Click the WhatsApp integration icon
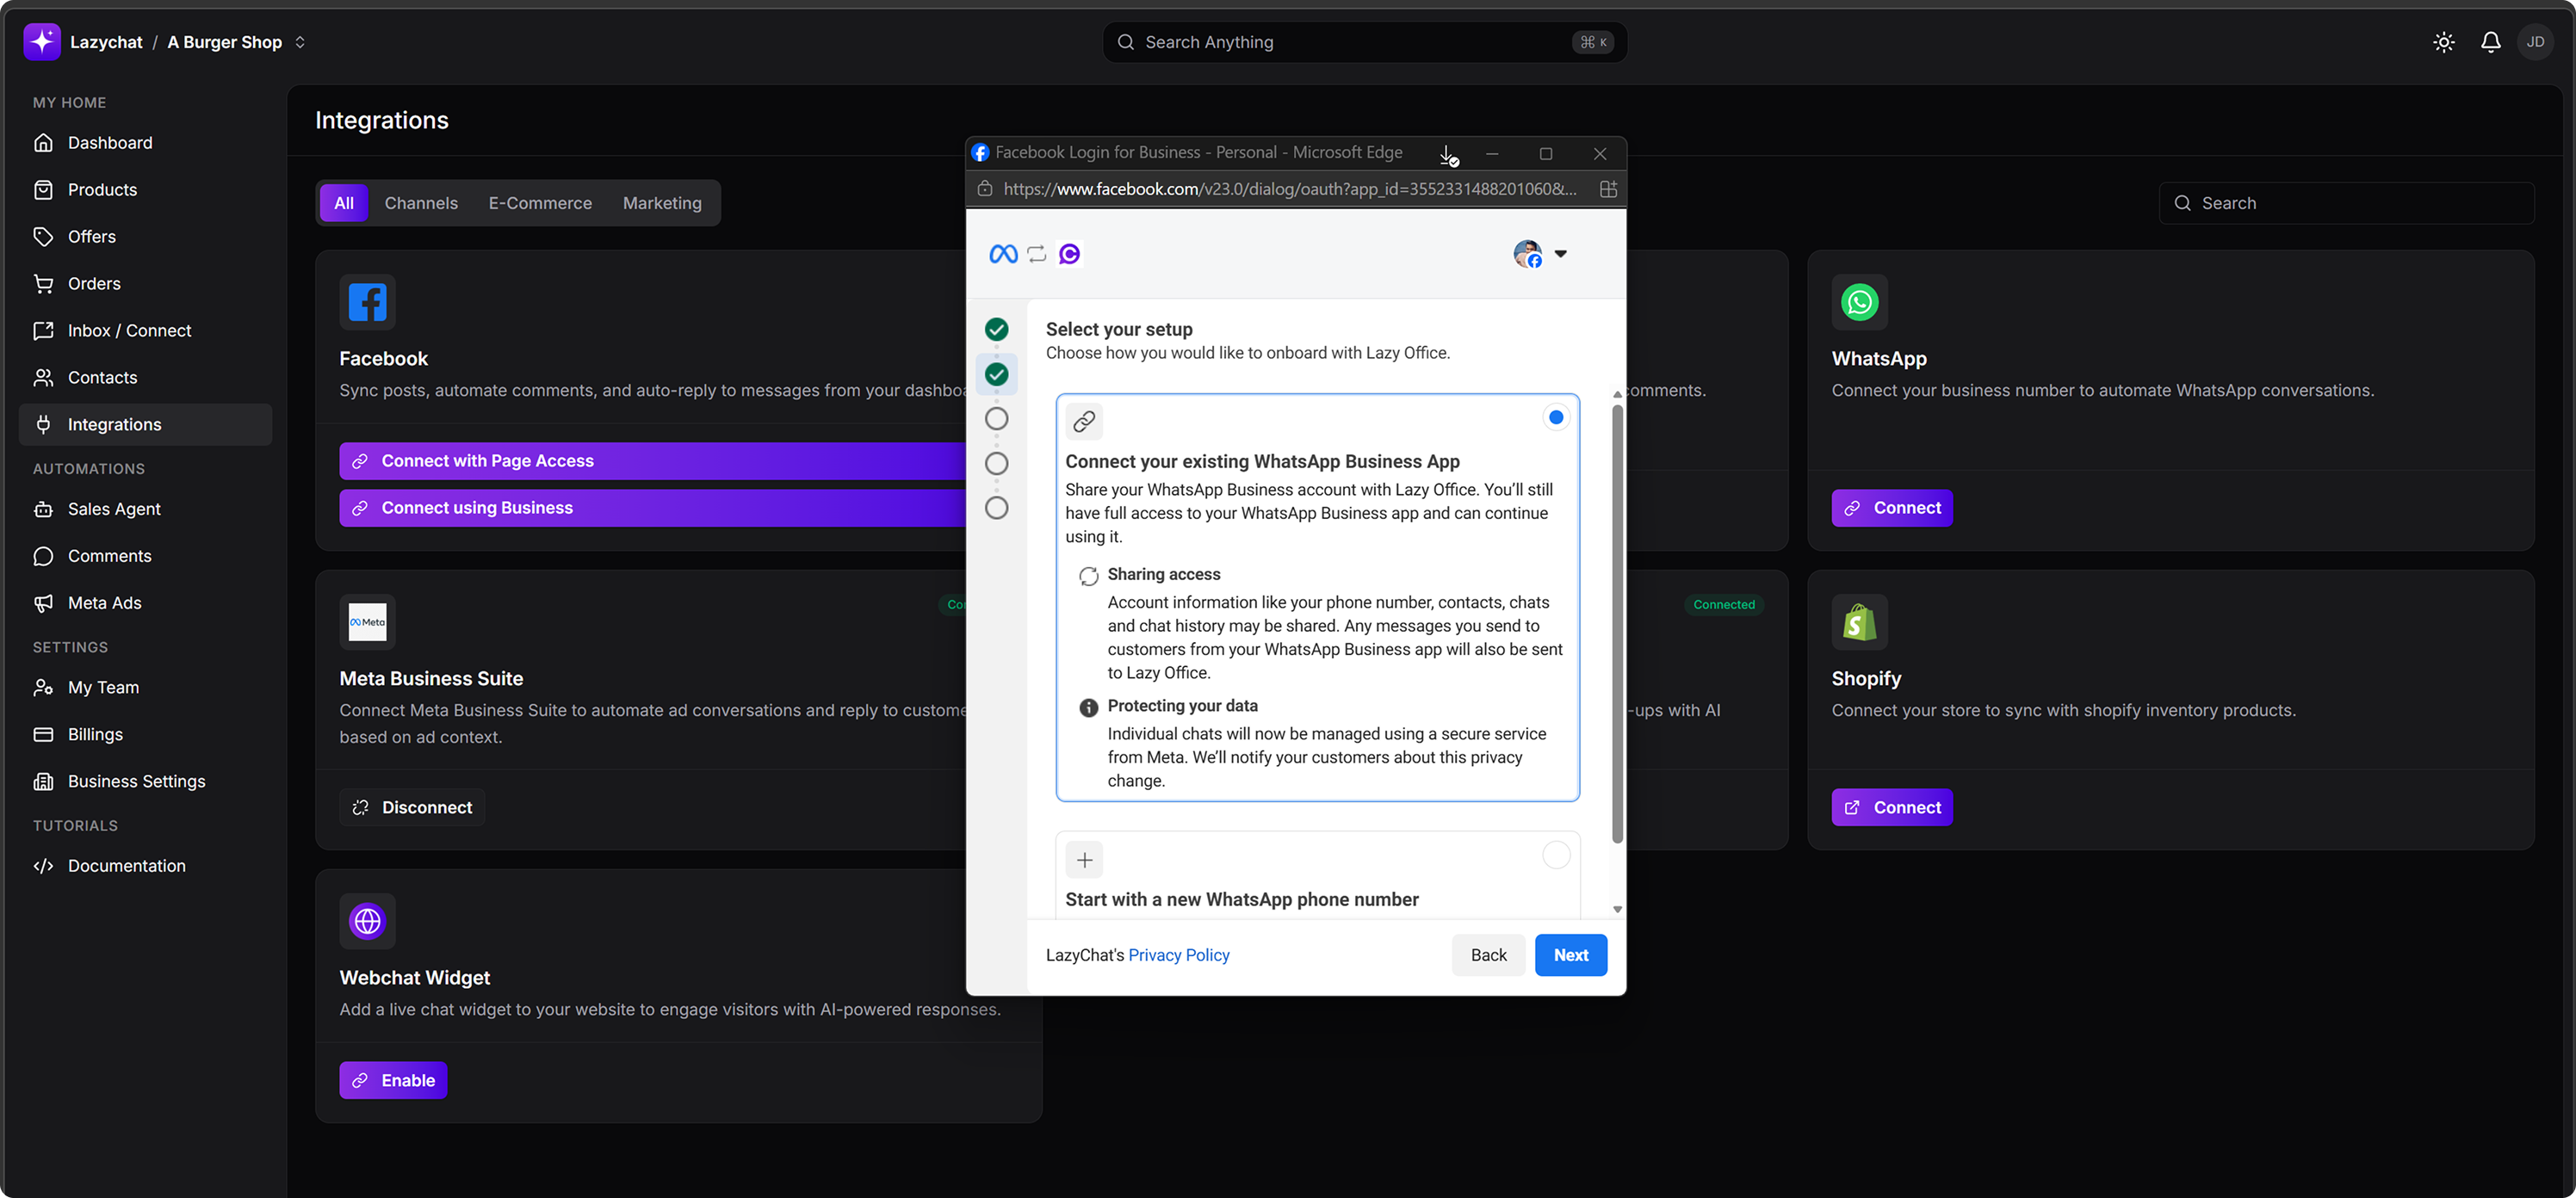This screenshot has width=2576, height=1198. click(x=1859, y=302)
